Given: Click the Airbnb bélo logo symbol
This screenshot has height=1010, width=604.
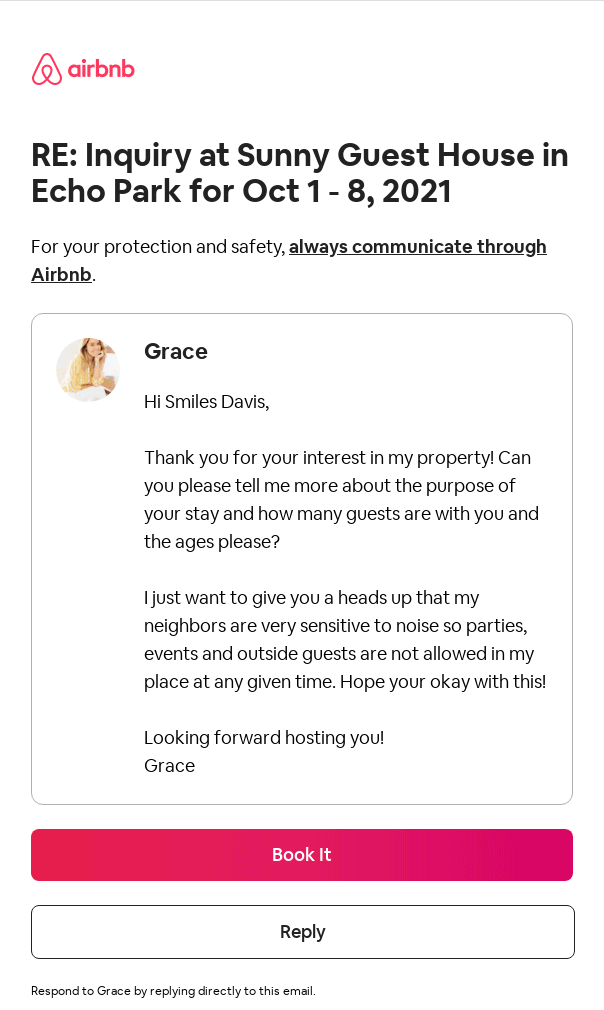Looking at the screenshot, I should click(x=46, y=69).
